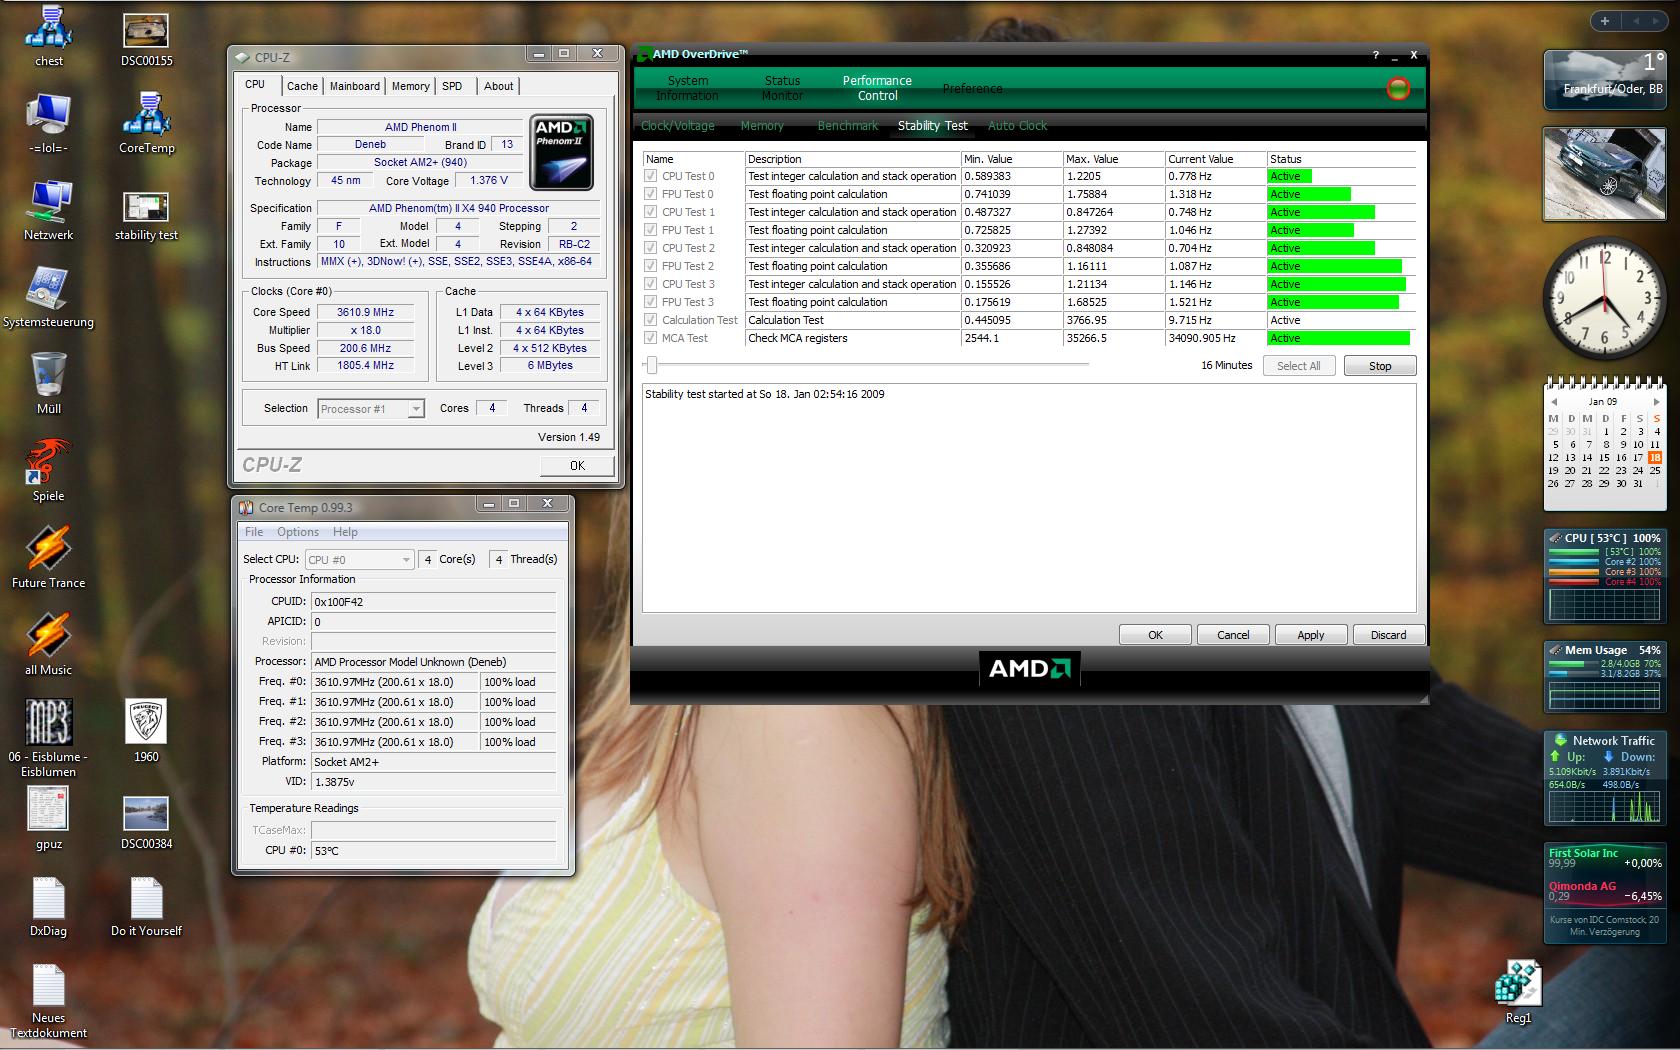Image resolution: width=1680 pixels, height=1050 pixels.
Task: Open the Neues Textdokument file
Action: point(48,1000)
